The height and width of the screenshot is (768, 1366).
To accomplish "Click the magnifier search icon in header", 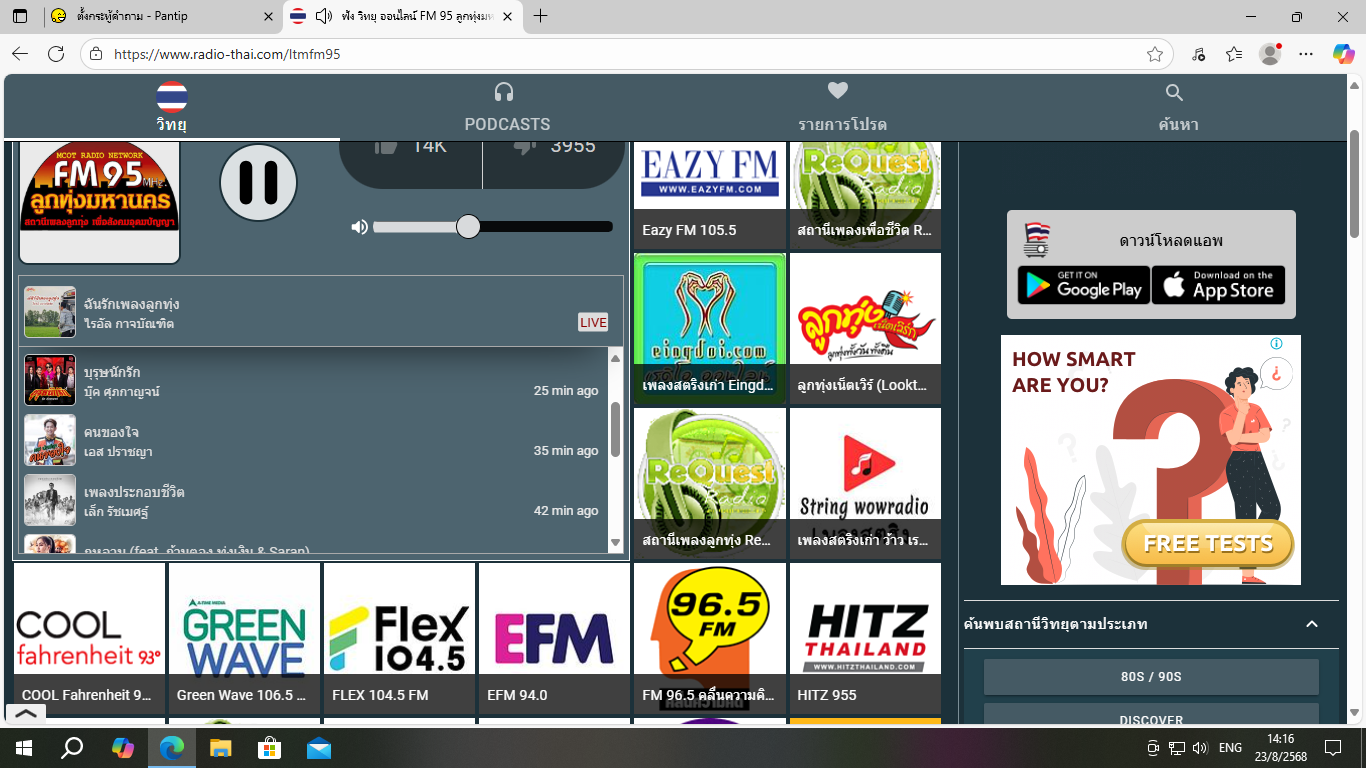I will (1175, 93).
